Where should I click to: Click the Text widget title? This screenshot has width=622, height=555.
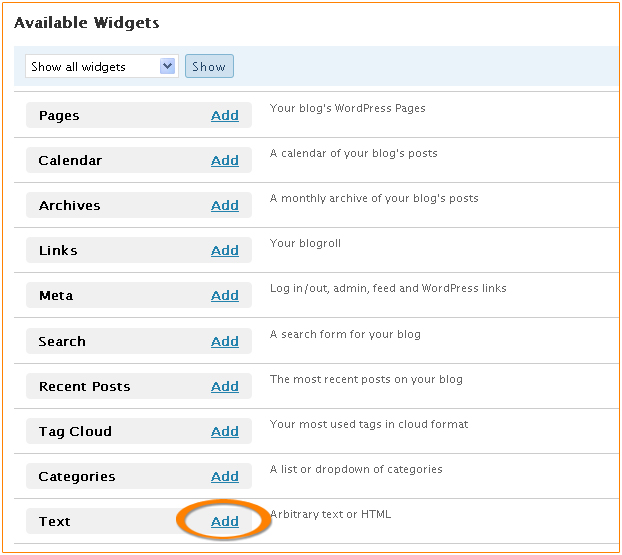pos(55,522)
